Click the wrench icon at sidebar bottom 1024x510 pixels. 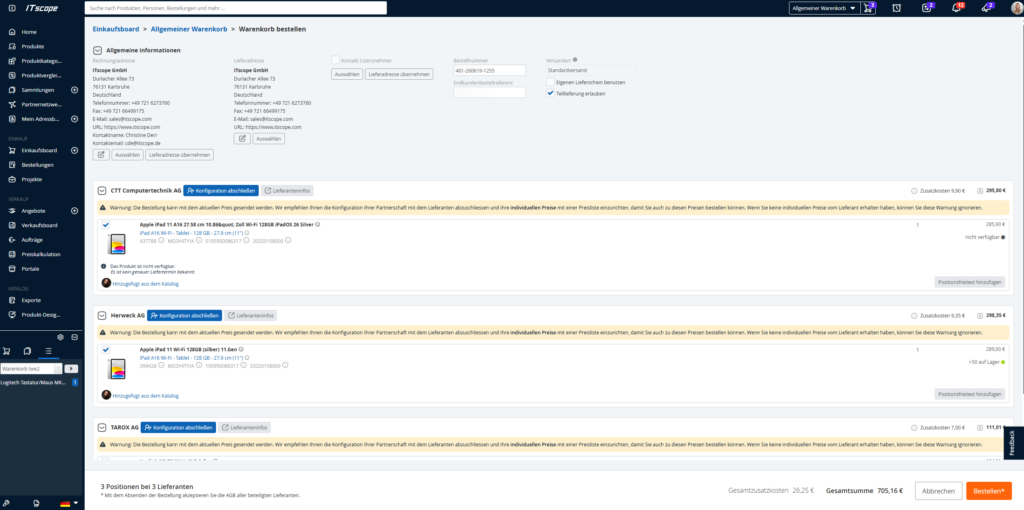pyautogui.click(x=6, y=503)
